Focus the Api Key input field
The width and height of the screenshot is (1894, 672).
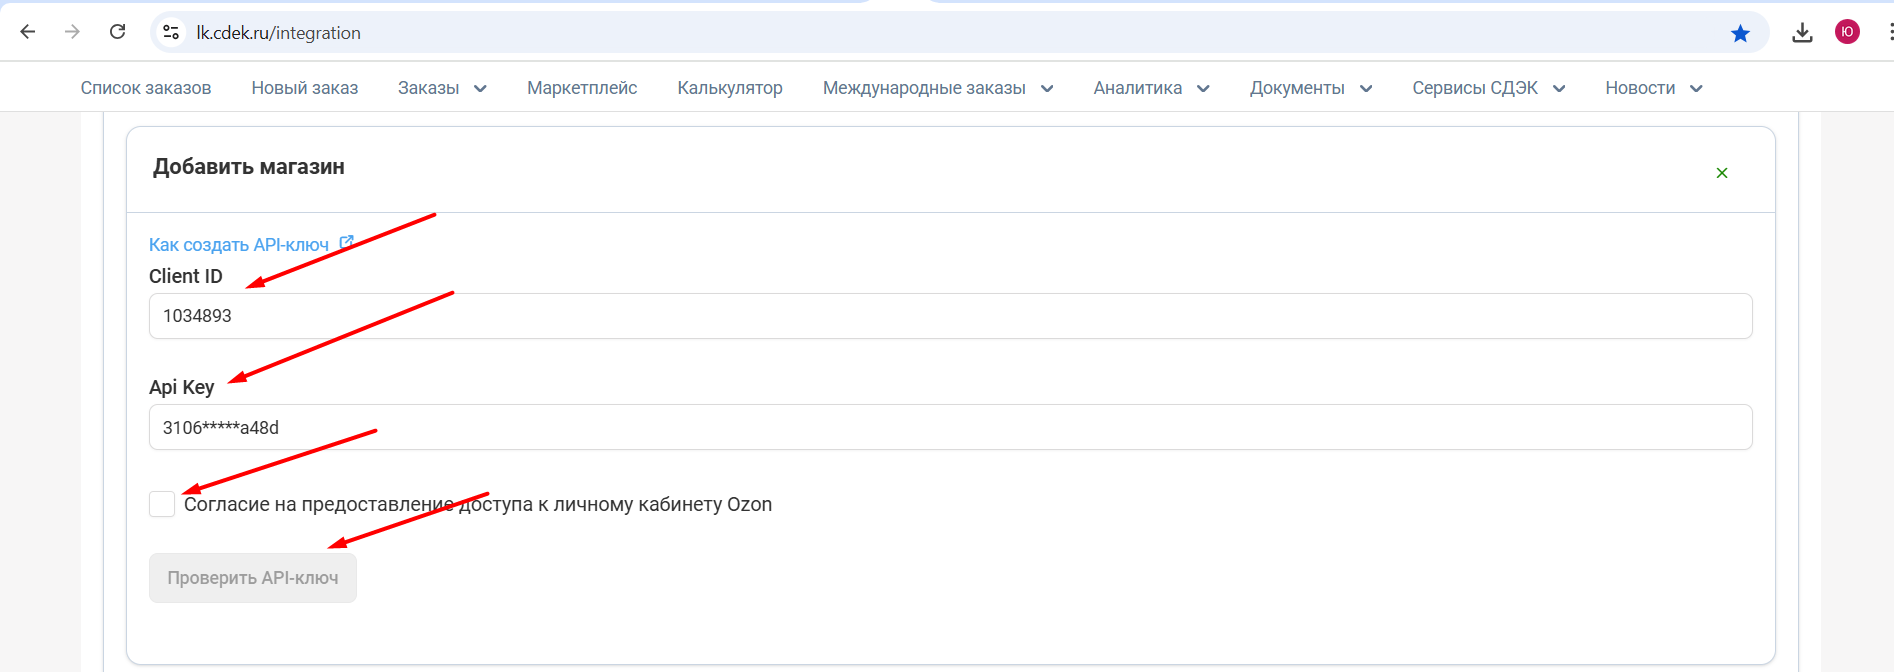(x=950, y=427)
